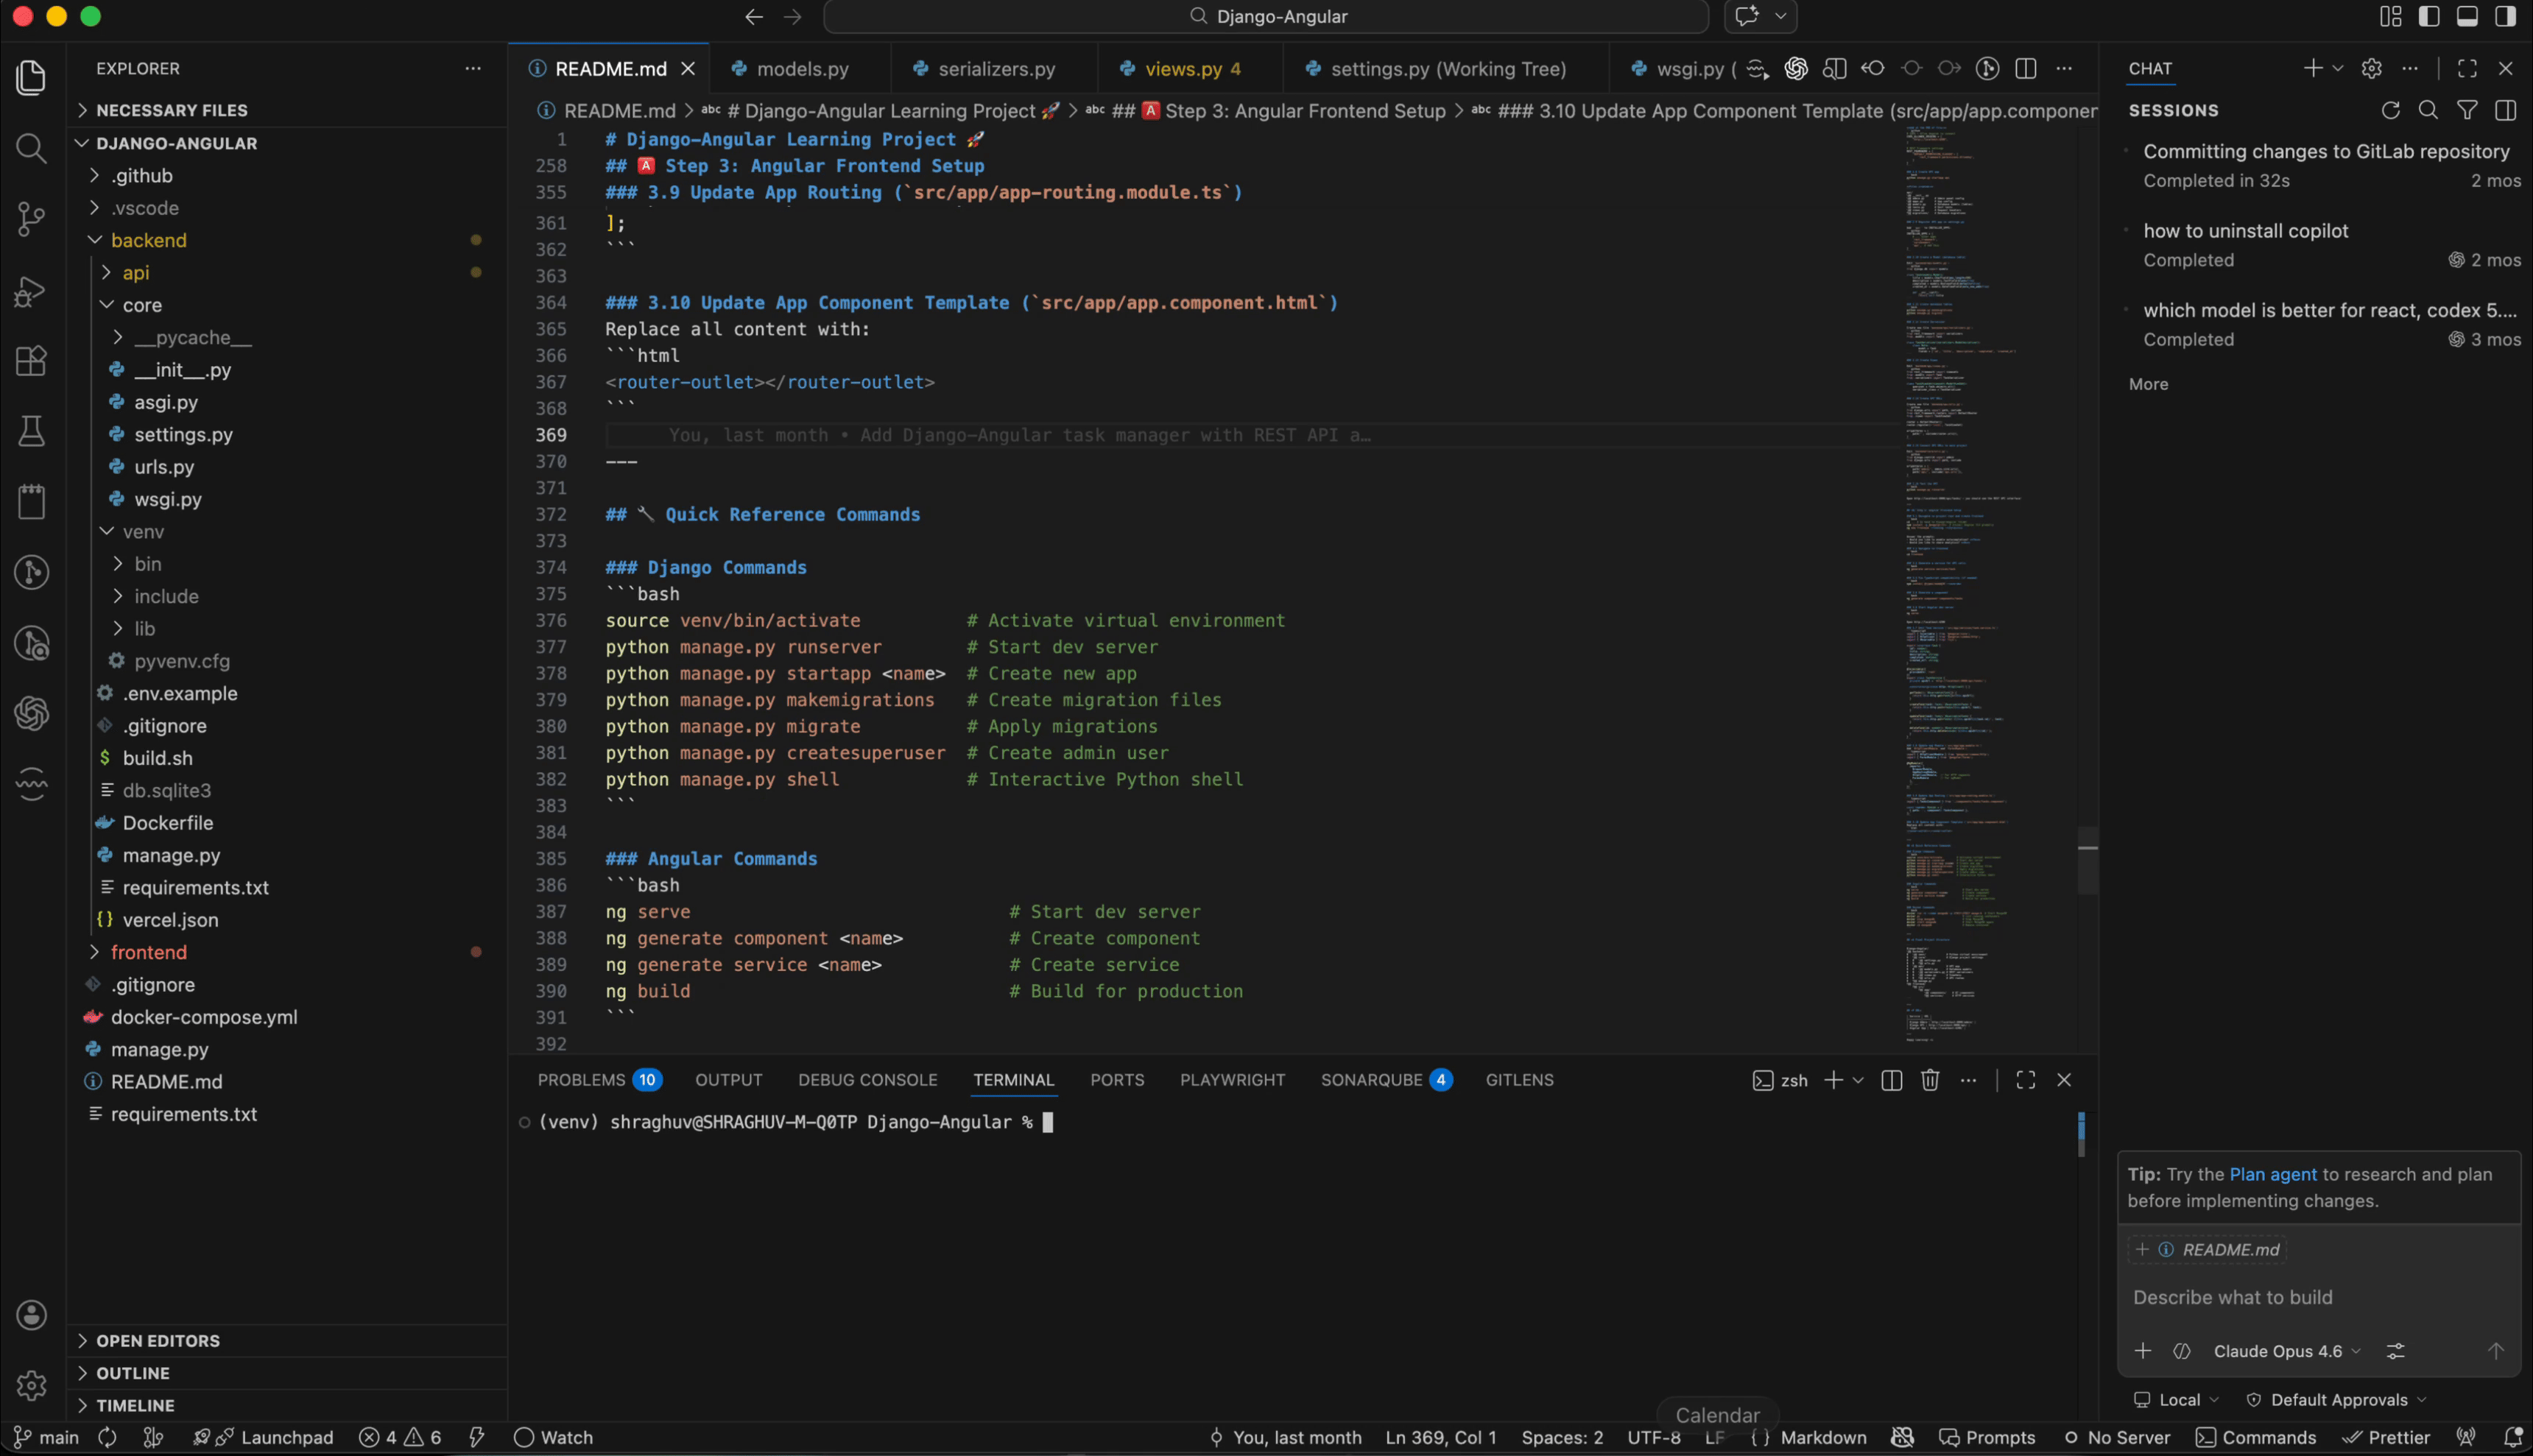
Task: Open the DEBUG CONSOLE panel tab
Action: pyautogui.click(x=867, y=1080)
